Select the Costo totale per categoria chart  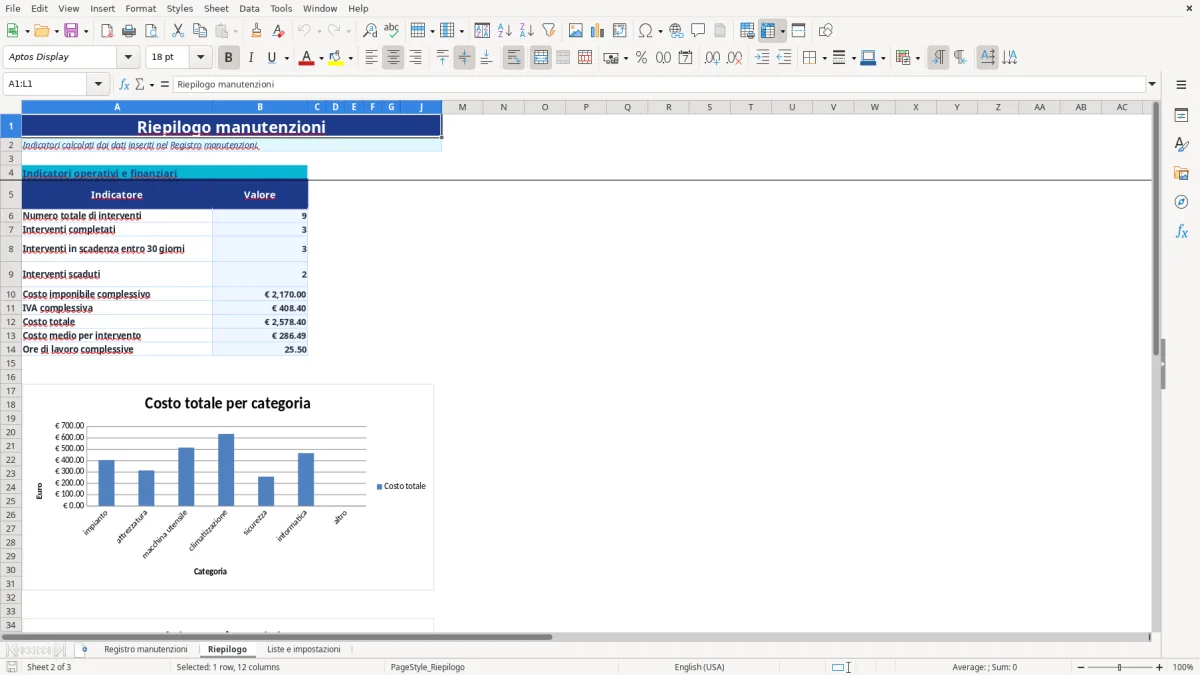(228, 487)
